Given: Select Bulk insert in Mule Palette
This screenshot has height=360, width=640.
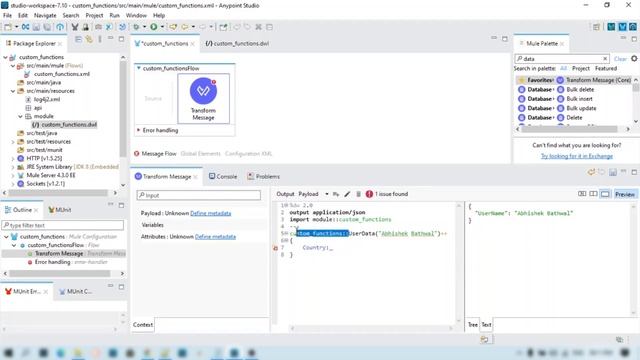Looking at the screenshot, I should (575, 99).
